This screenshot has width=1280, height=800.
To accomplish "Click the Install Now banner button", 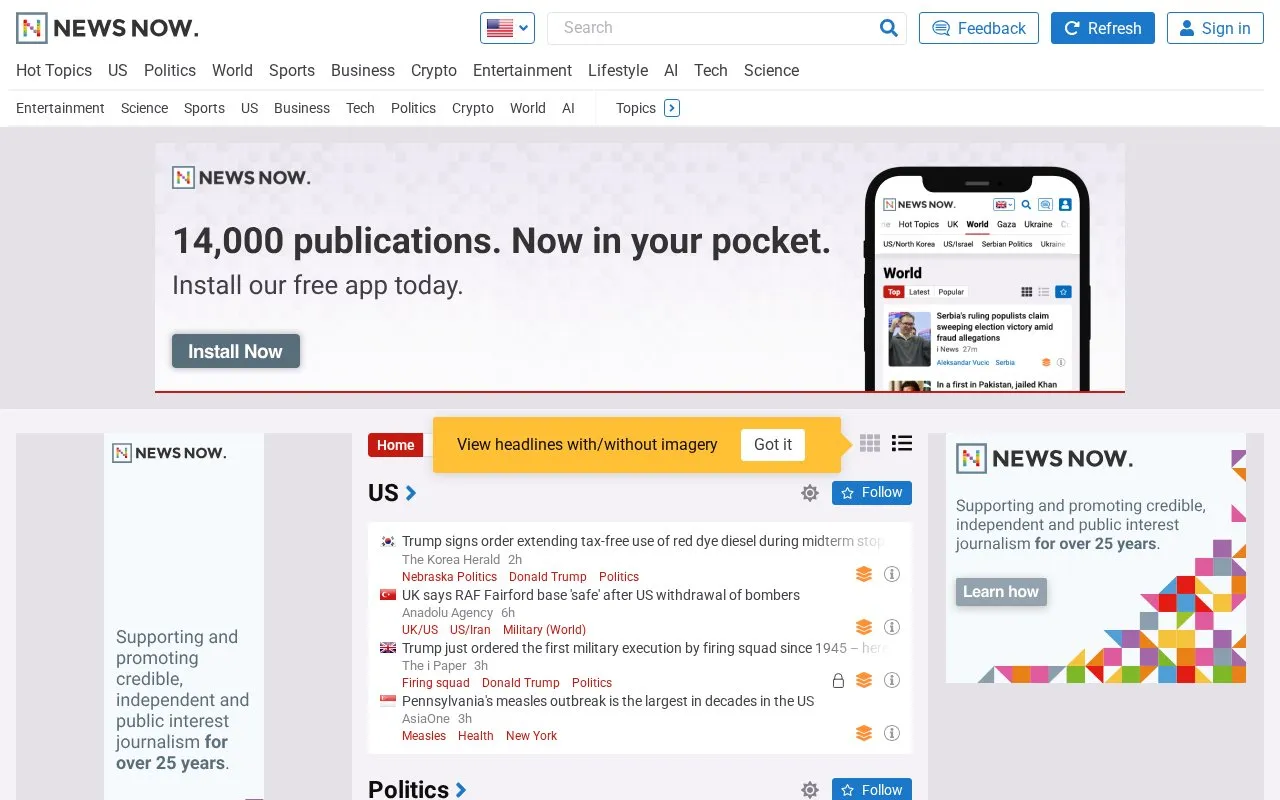I will [236, 351].
